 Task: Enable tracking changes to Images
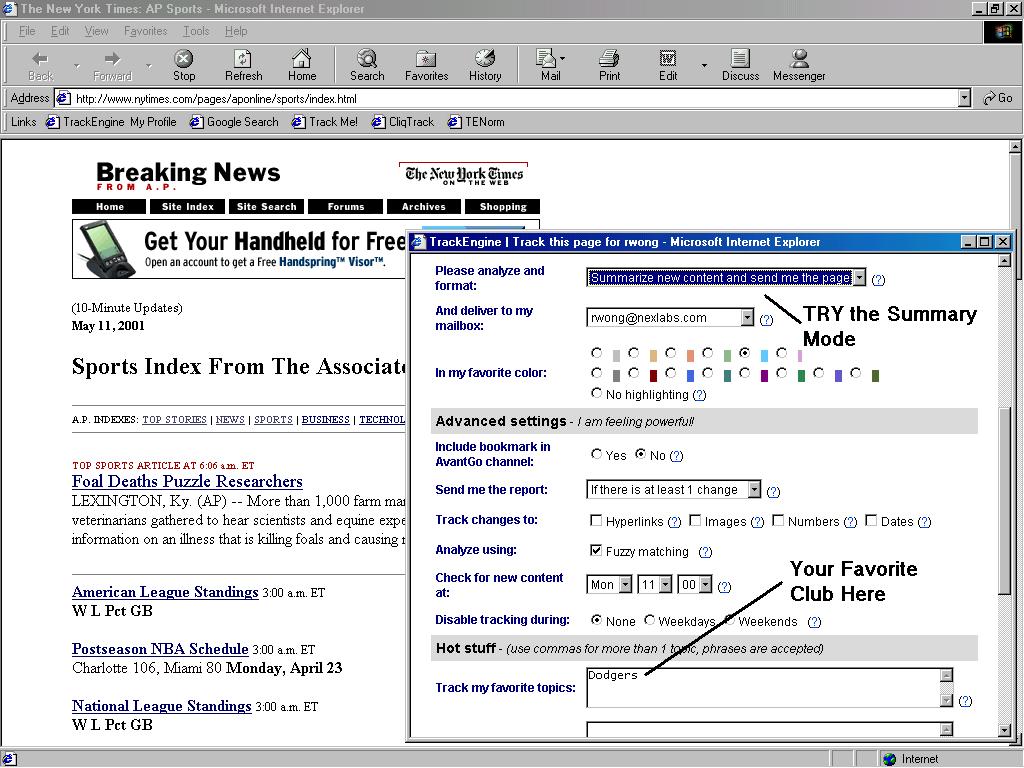[696, 520]
